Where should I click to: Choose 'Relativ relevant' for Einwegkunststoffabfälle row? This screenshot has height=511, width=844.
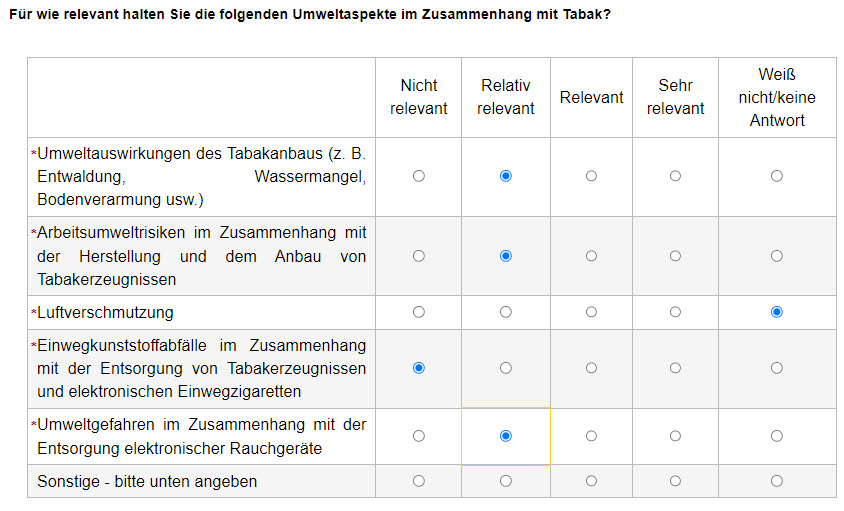pyautogui.click(x=505, y=368)
